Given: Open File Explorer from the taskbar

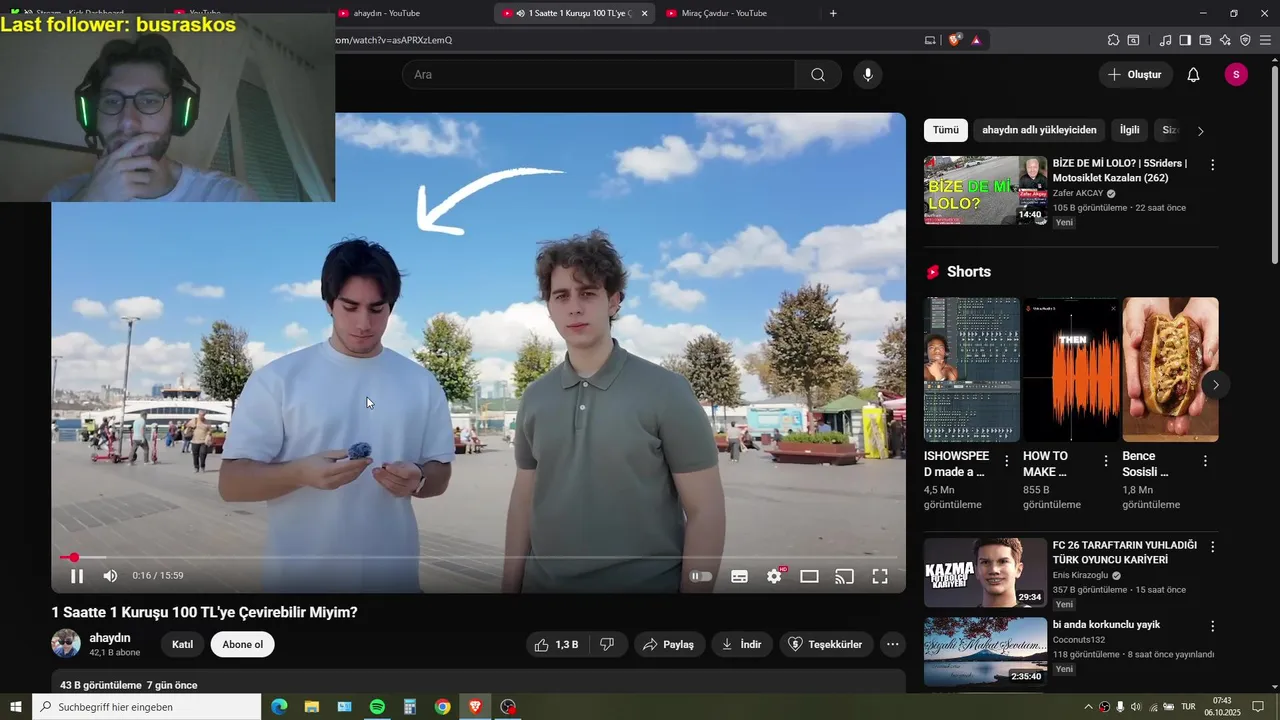Looking at the screenshot, I should click(x=311, y=707).
